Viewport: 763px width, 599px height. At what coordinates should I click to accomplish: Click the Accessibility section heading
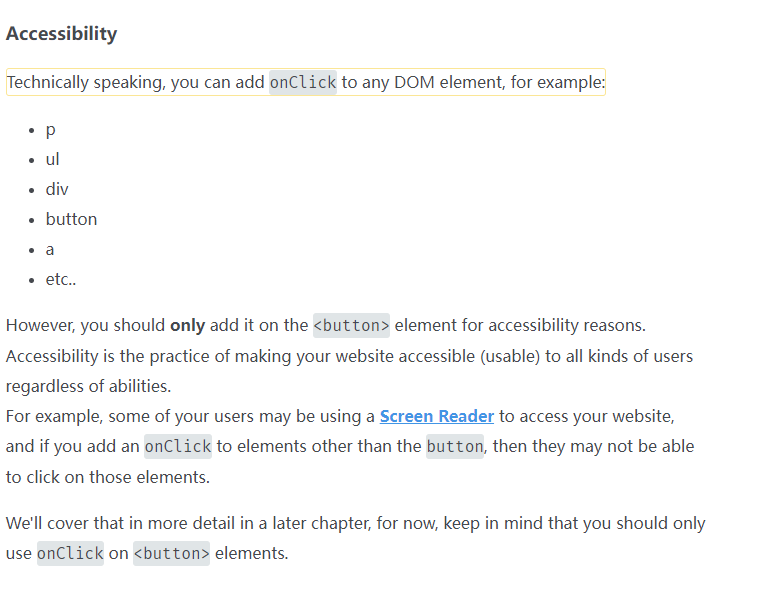(61, 34)
